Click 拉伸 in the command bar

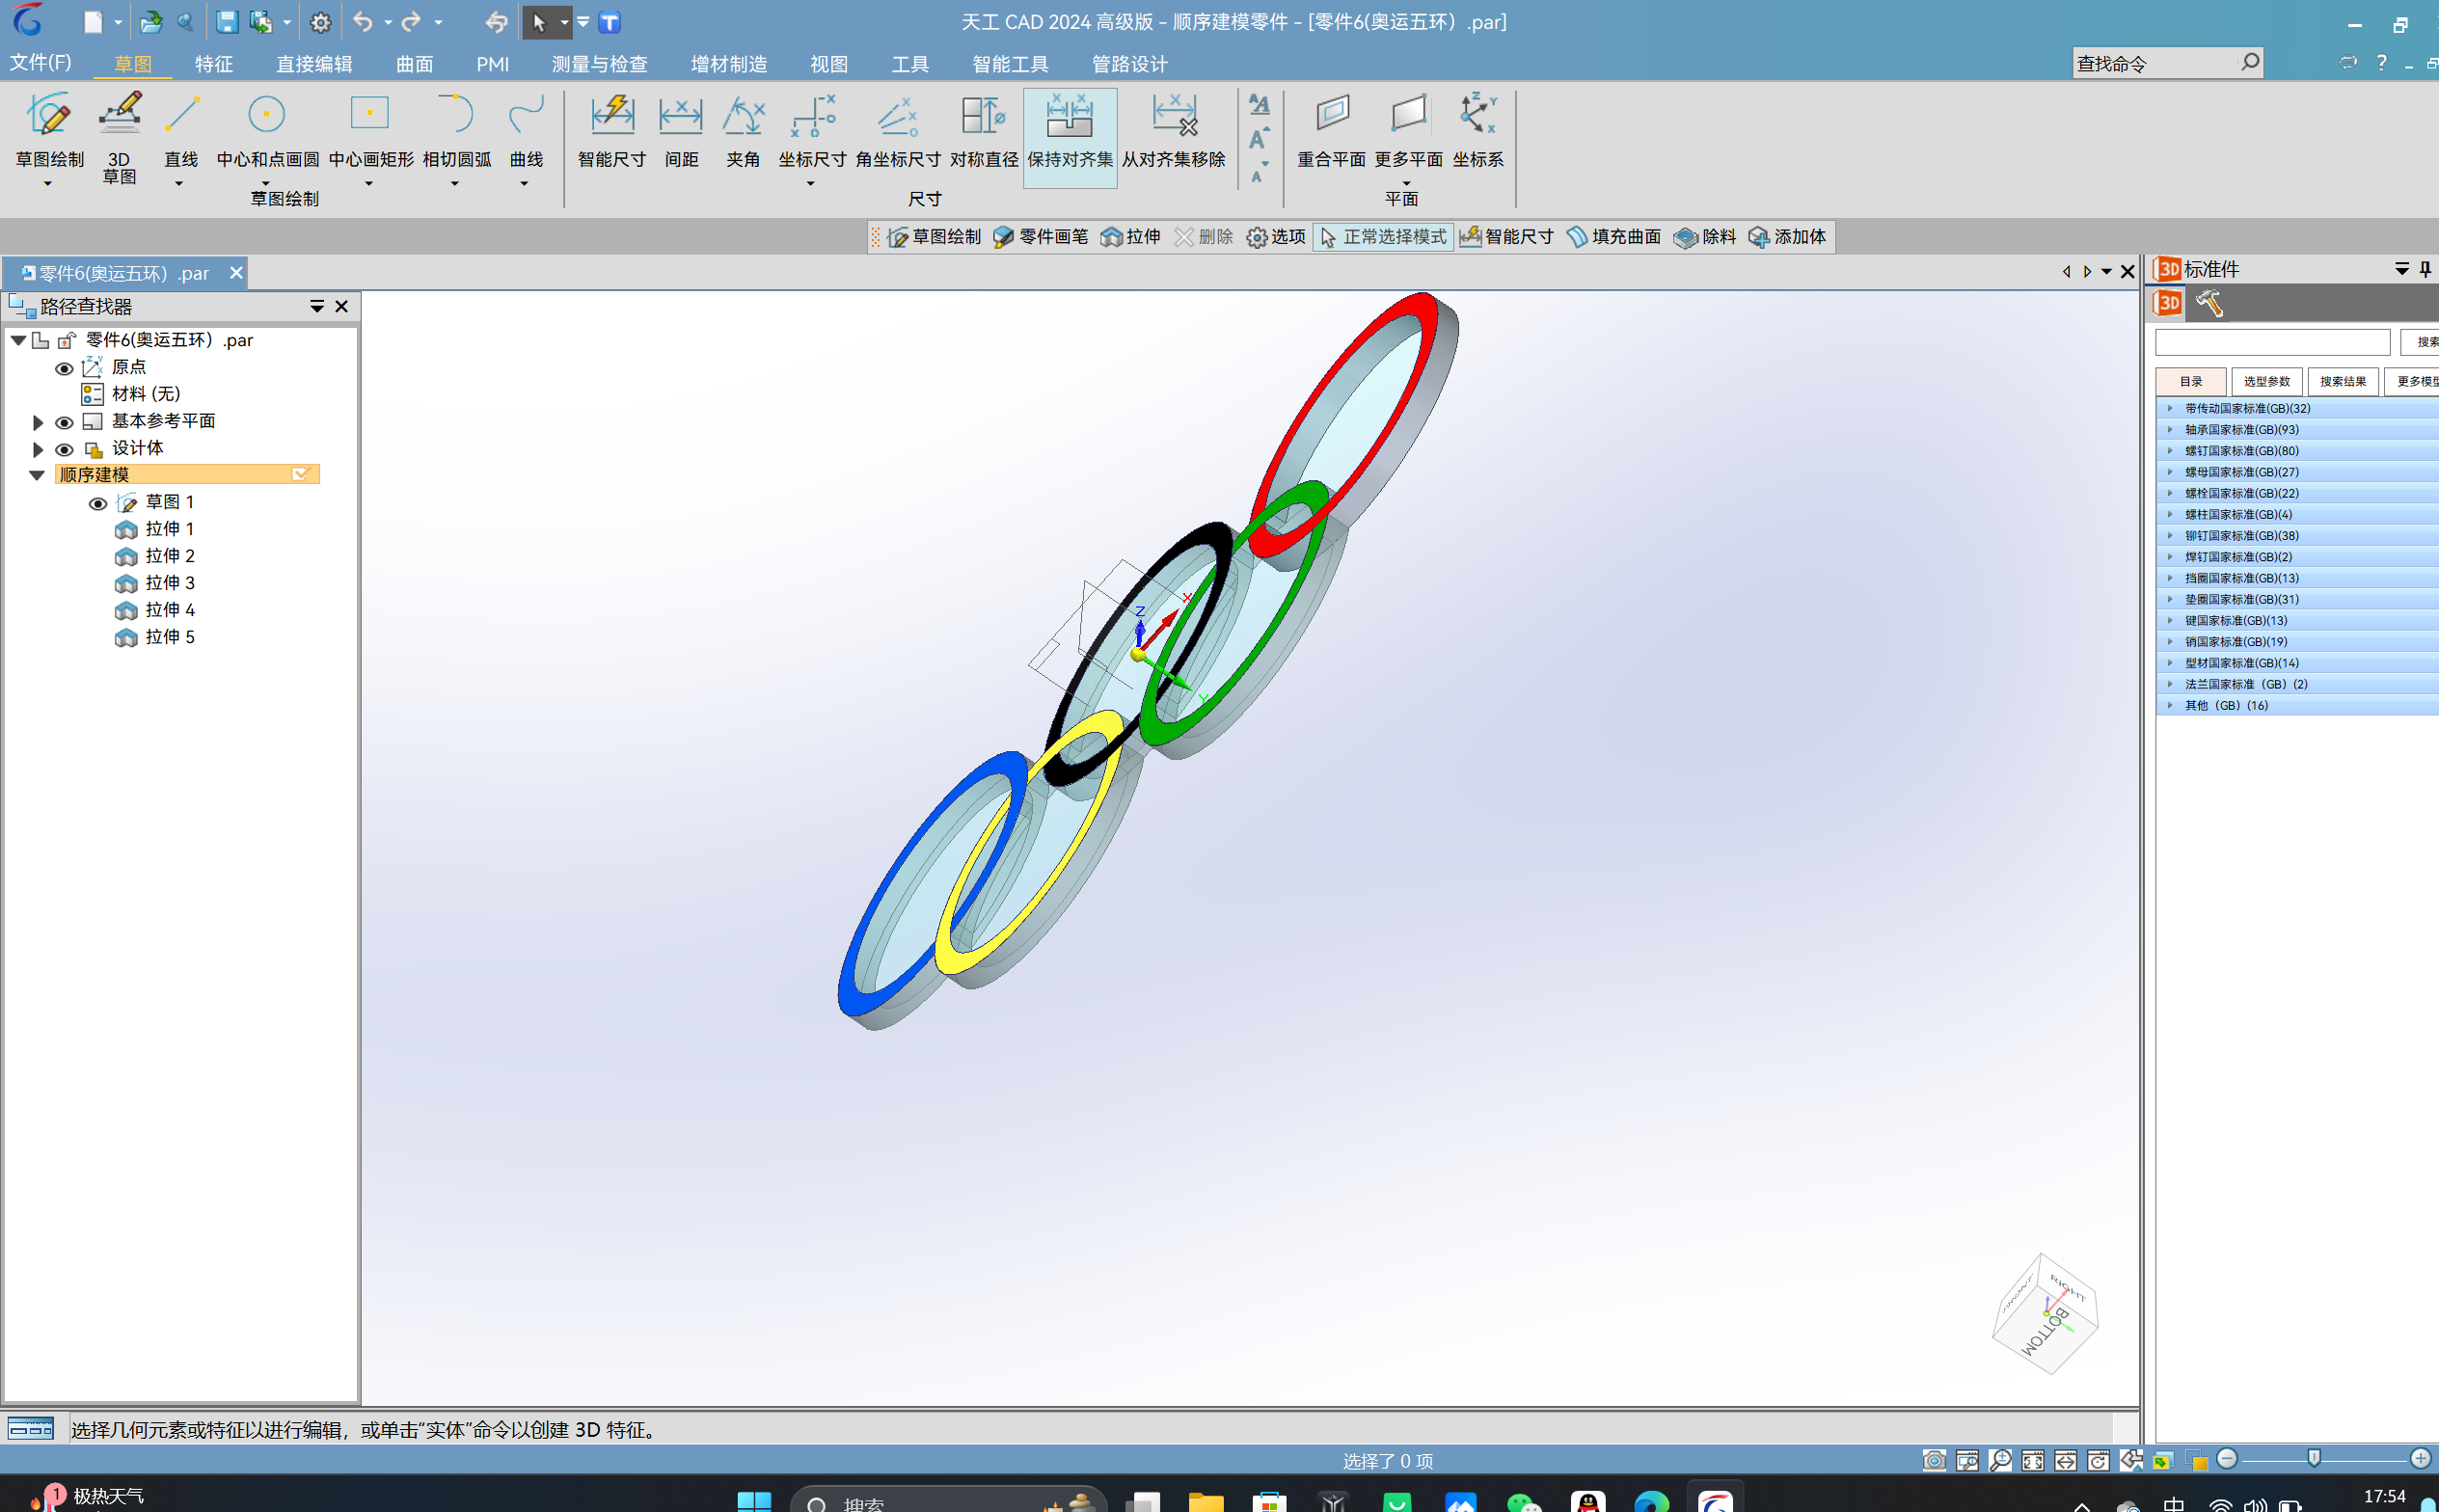[x=1131, y=237]
